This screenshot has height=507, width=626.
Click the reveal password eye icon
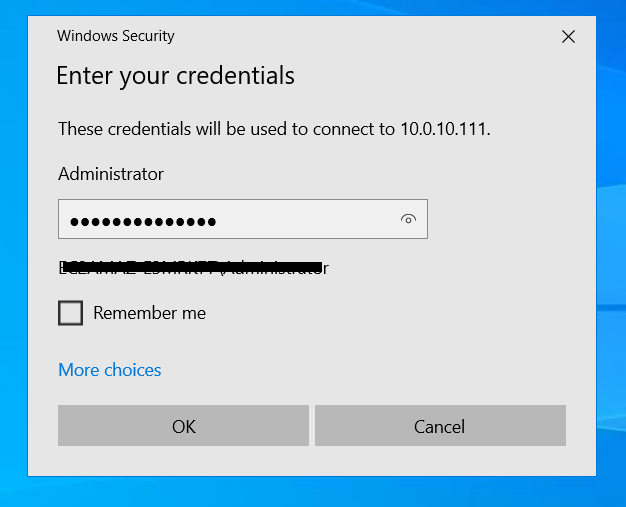(x=407, y=220)
